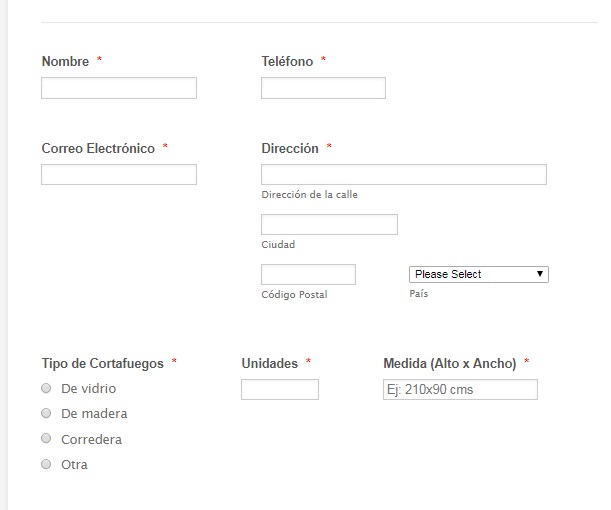Viewport: 611px width, 510px height.
Task: Open the País dropdown
Action: click(478, 274)
